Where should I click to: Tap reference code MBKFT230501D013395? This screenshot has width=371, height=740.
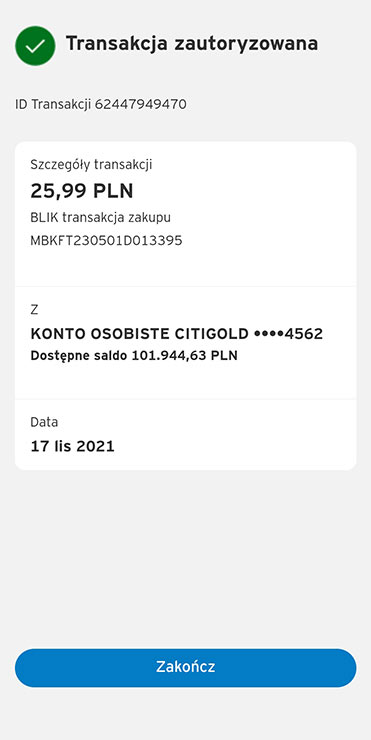(106, 241)
